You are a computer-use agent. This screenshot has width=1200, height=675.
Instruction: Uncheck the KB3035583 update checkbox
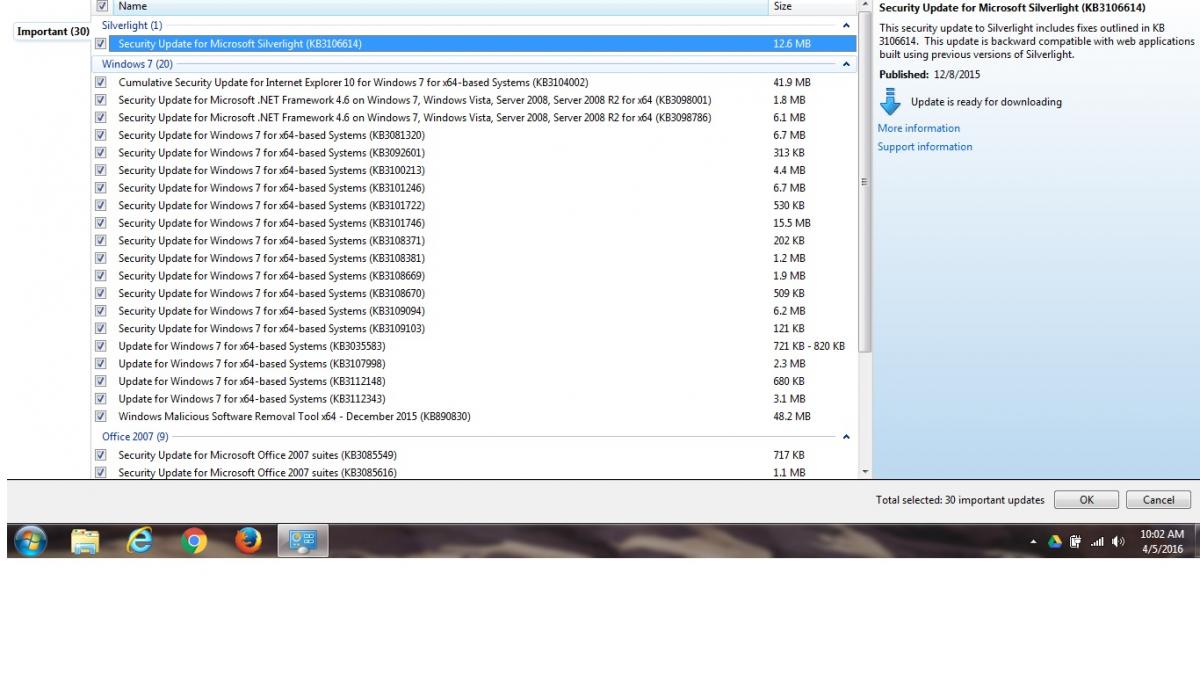pyautogui.click(x=100, y=346)
